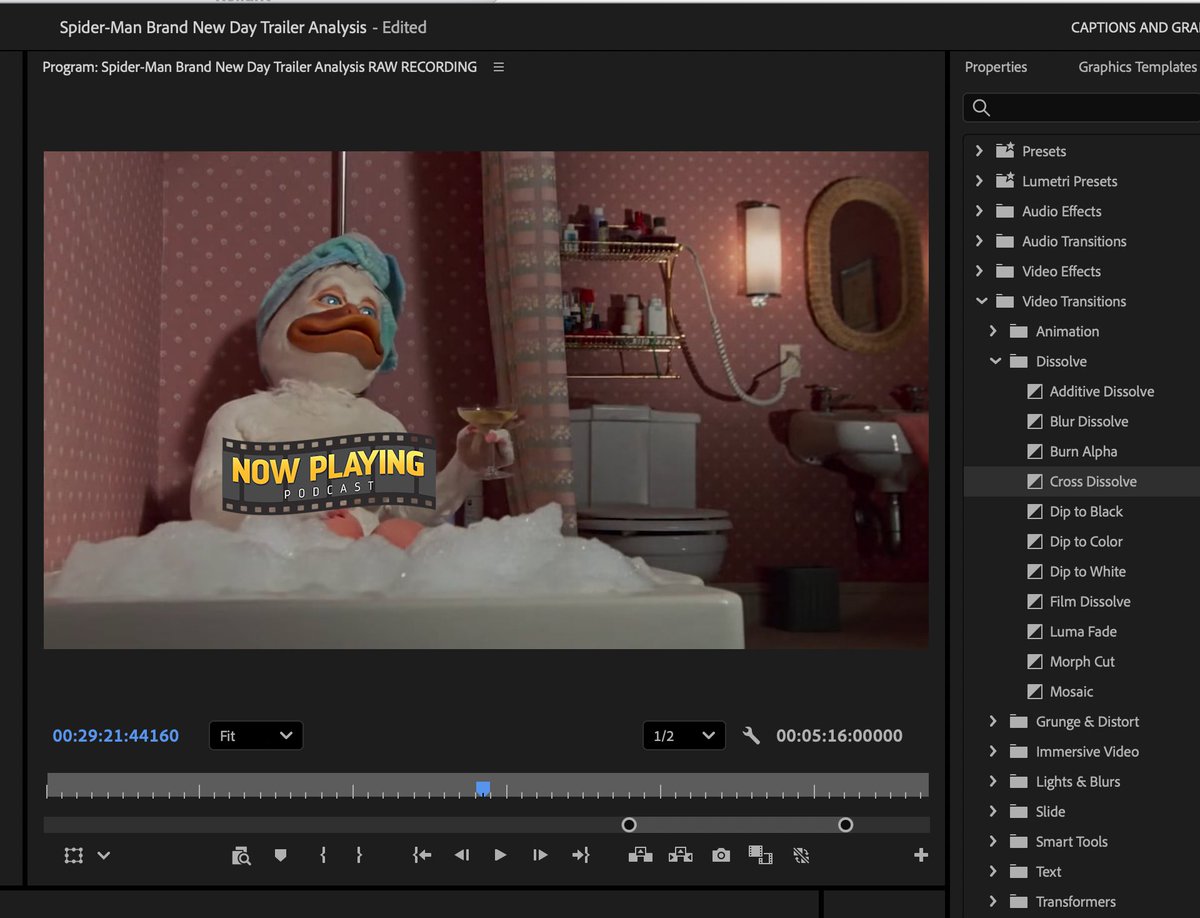Click the search magnifier icon in Effects
This screenshot has height=918, width=1200.
pyautogui.click(x=981, y=108)
